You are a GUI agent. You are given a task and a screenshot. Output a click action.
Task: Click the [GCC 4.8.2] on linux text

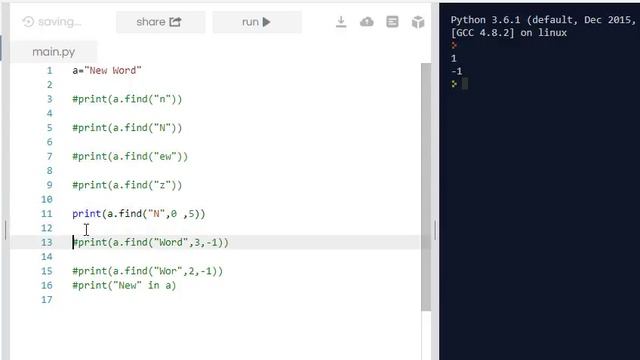[x=509, y=33]
